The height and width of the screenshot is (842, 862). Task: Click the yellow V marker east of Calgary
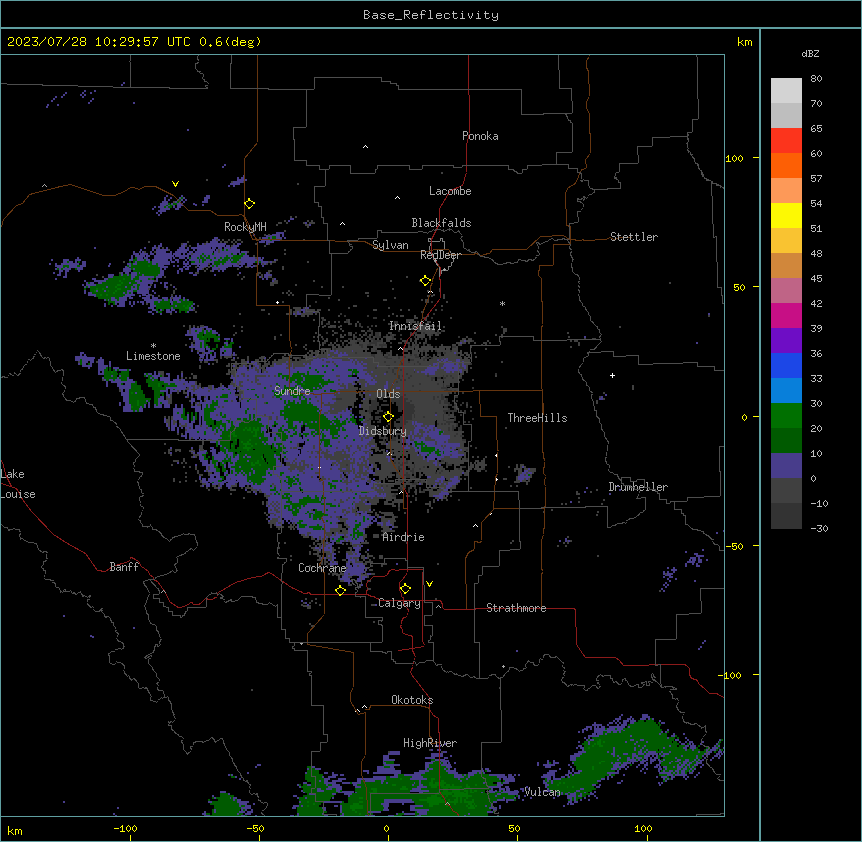coord(429,584)
